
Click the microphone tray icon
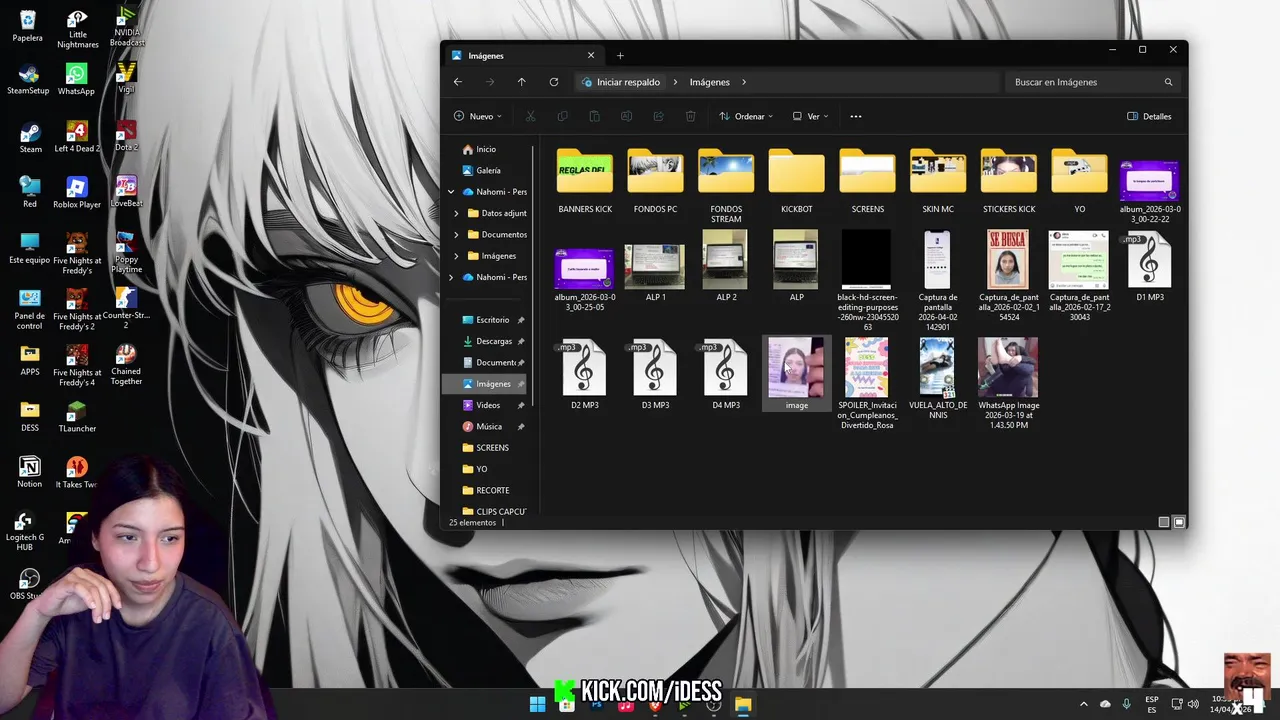click(1127, 704)
